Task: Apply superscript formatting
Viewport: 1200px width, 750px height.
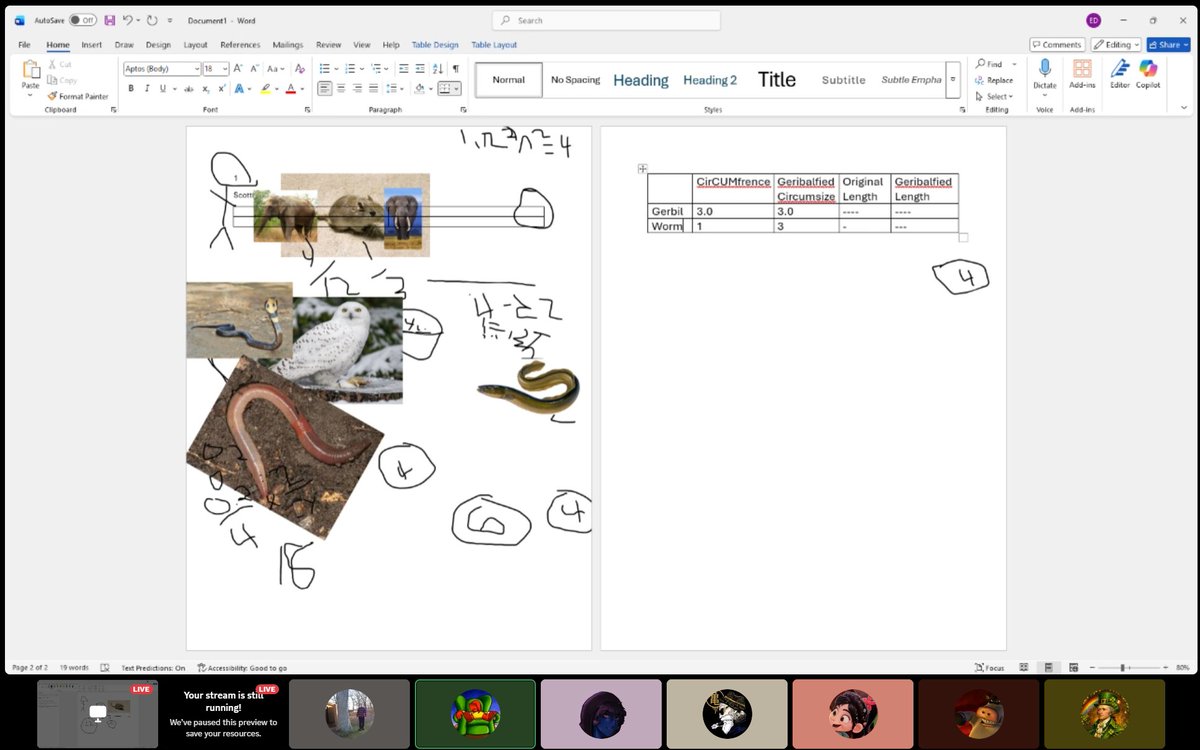Action: pyautogui.click(x=221, y=88)
